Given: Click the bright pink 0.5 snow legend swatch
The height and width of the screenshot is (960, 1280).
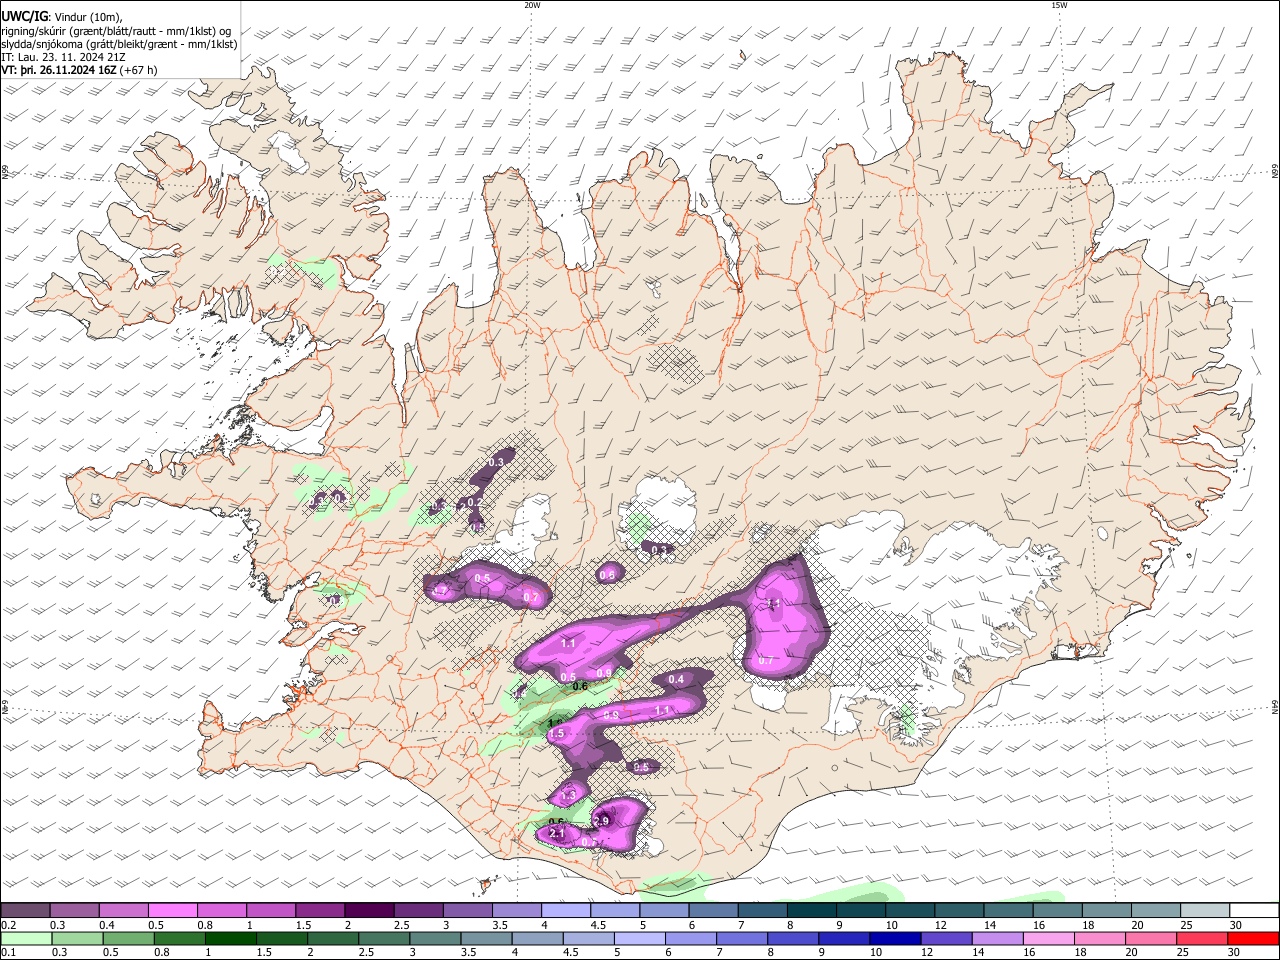Looking at the screenshot, I should click(172, 910).
